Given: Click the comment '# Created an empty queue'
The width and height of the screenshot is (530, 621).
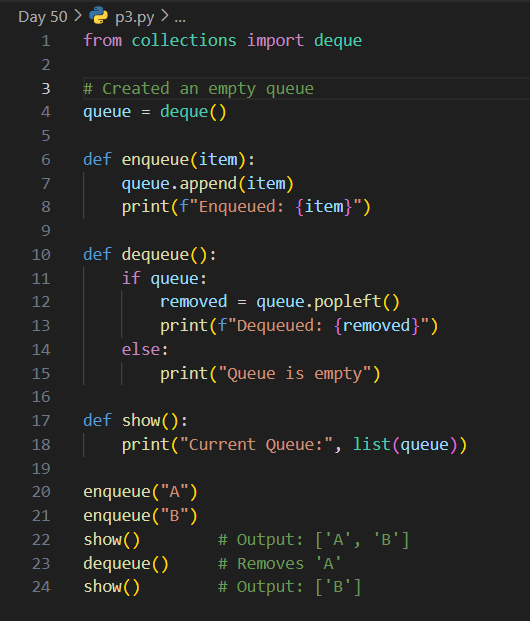Looking at the screenshot, I should 198,89.
